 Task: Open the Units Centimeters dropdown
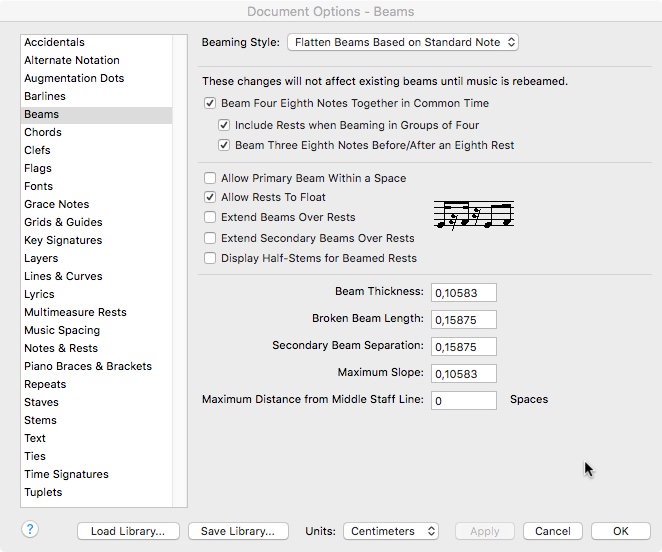point(391,531)
